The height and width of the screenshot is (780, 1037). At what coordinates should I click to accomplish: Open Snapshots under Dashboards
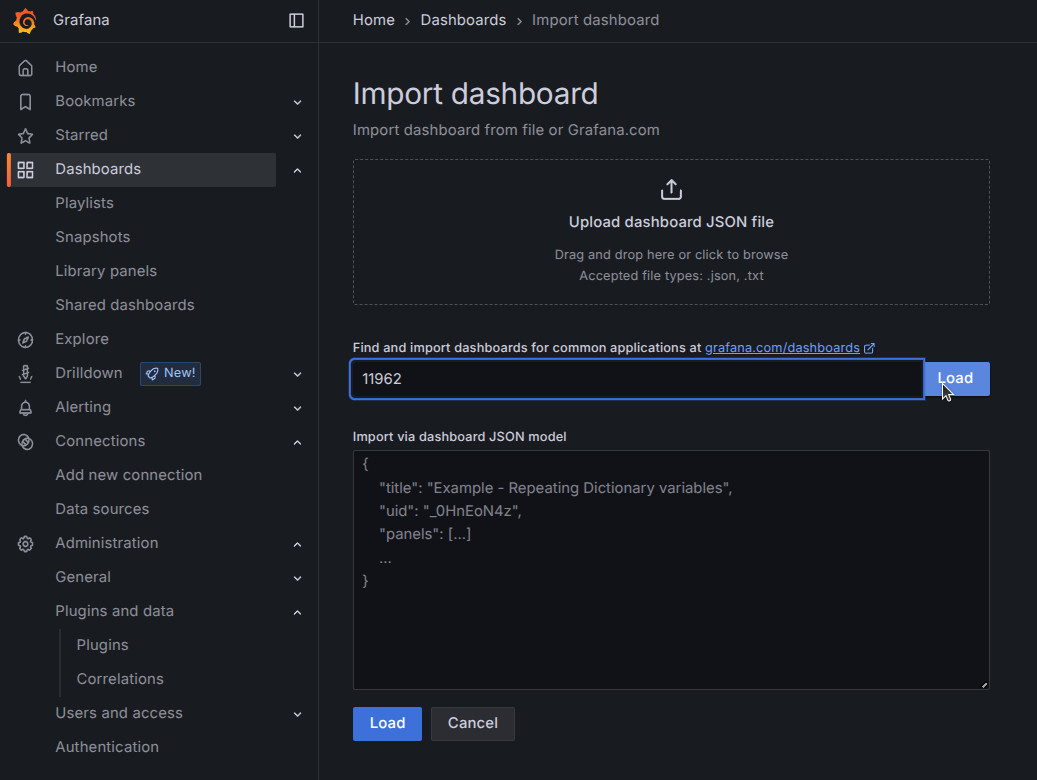click(x=93, y=237)
